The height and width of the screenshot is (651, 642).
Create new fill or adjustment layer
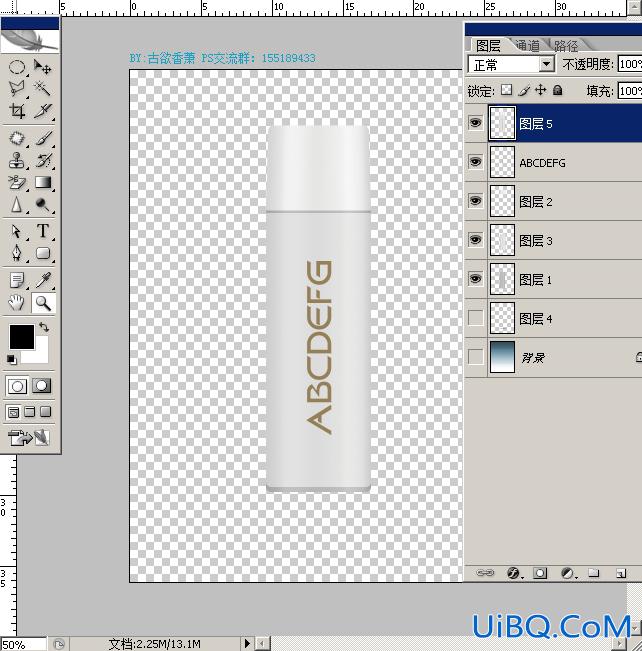[x=568, y=573]
